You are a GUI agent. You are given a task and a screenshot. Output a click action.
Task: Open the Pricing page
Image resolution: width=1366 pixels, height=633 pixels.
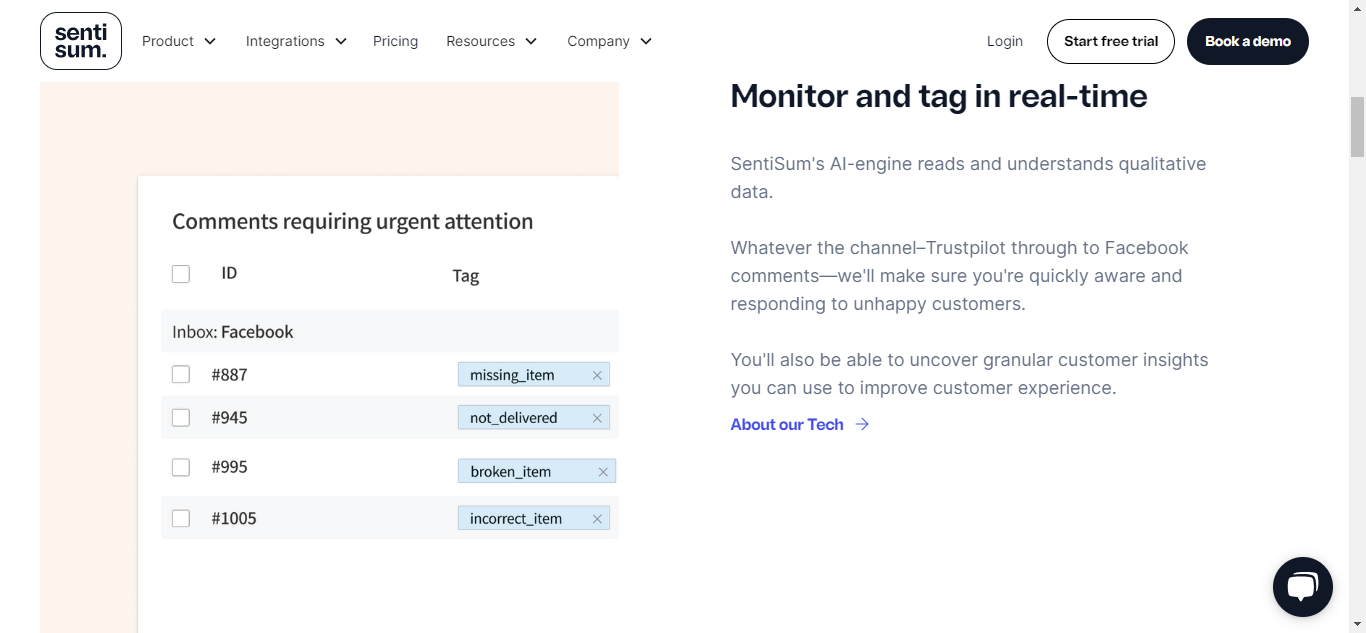click(x=395, y=41)
